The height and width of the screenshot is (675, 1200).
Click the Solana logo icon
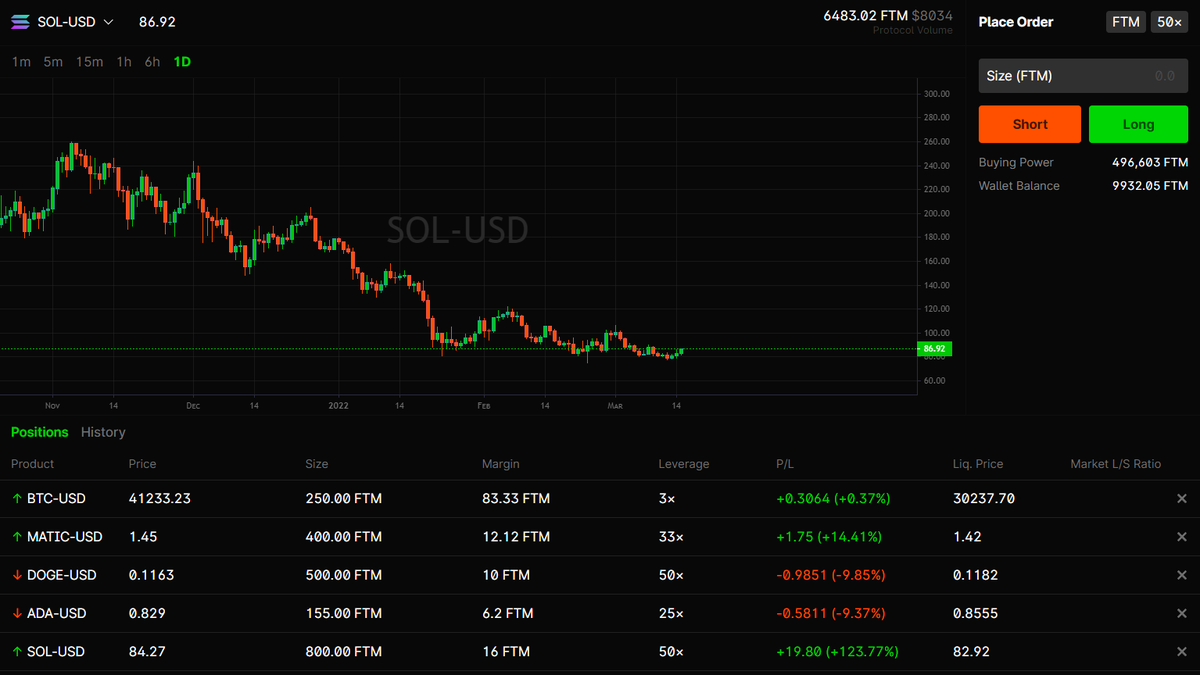20,21
